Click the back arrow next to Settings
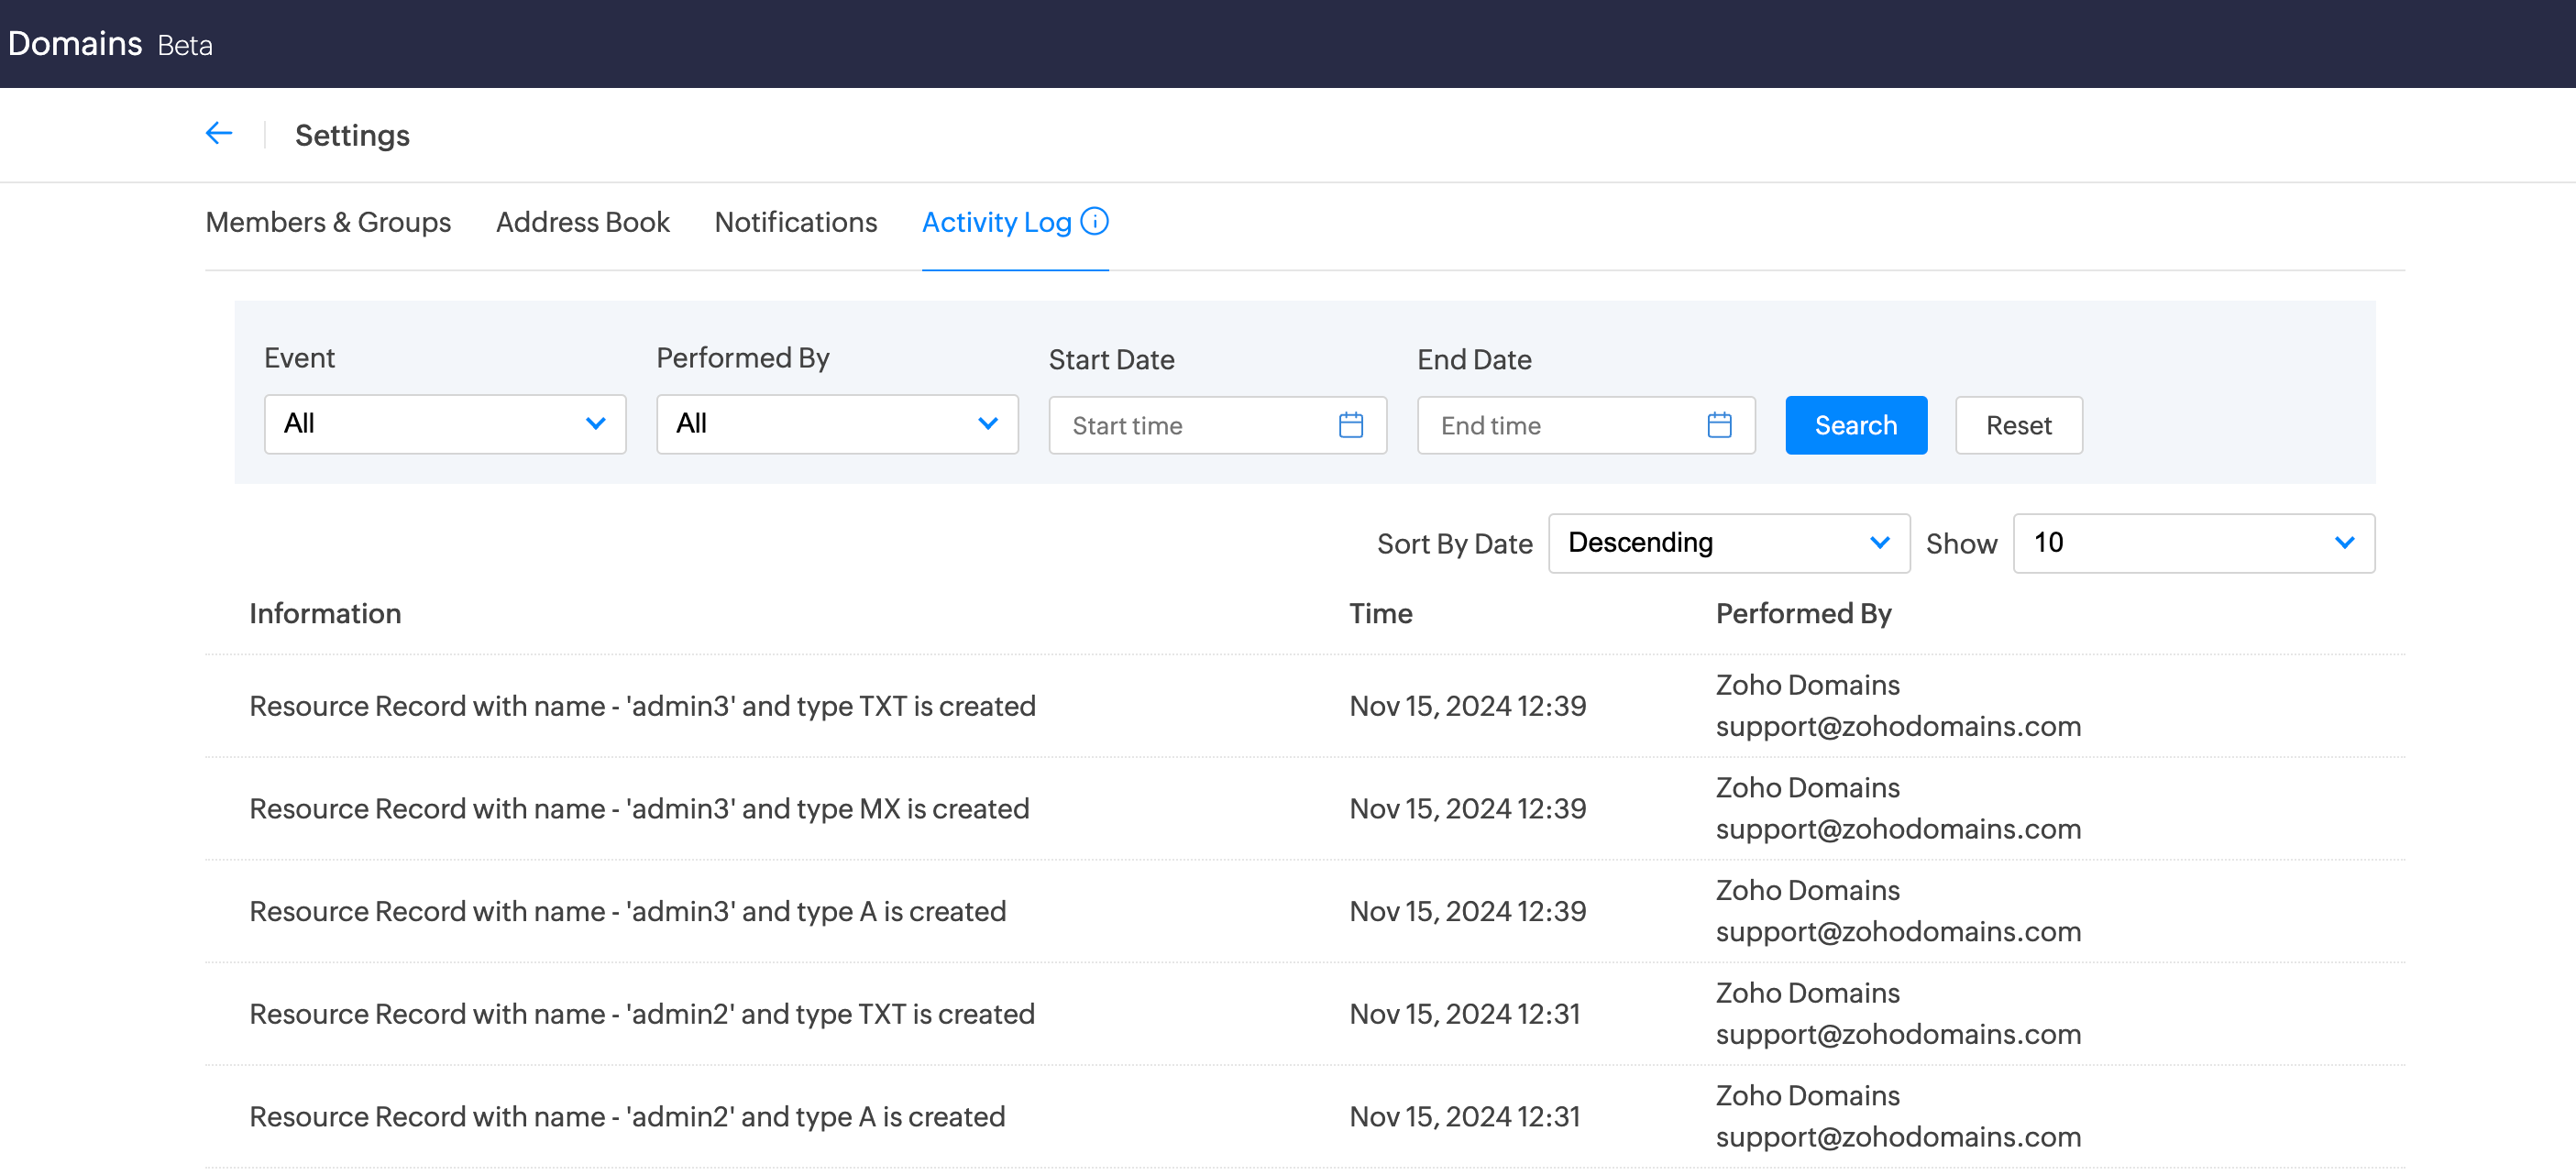2576x1175 pixels. [x=219, y=133]
